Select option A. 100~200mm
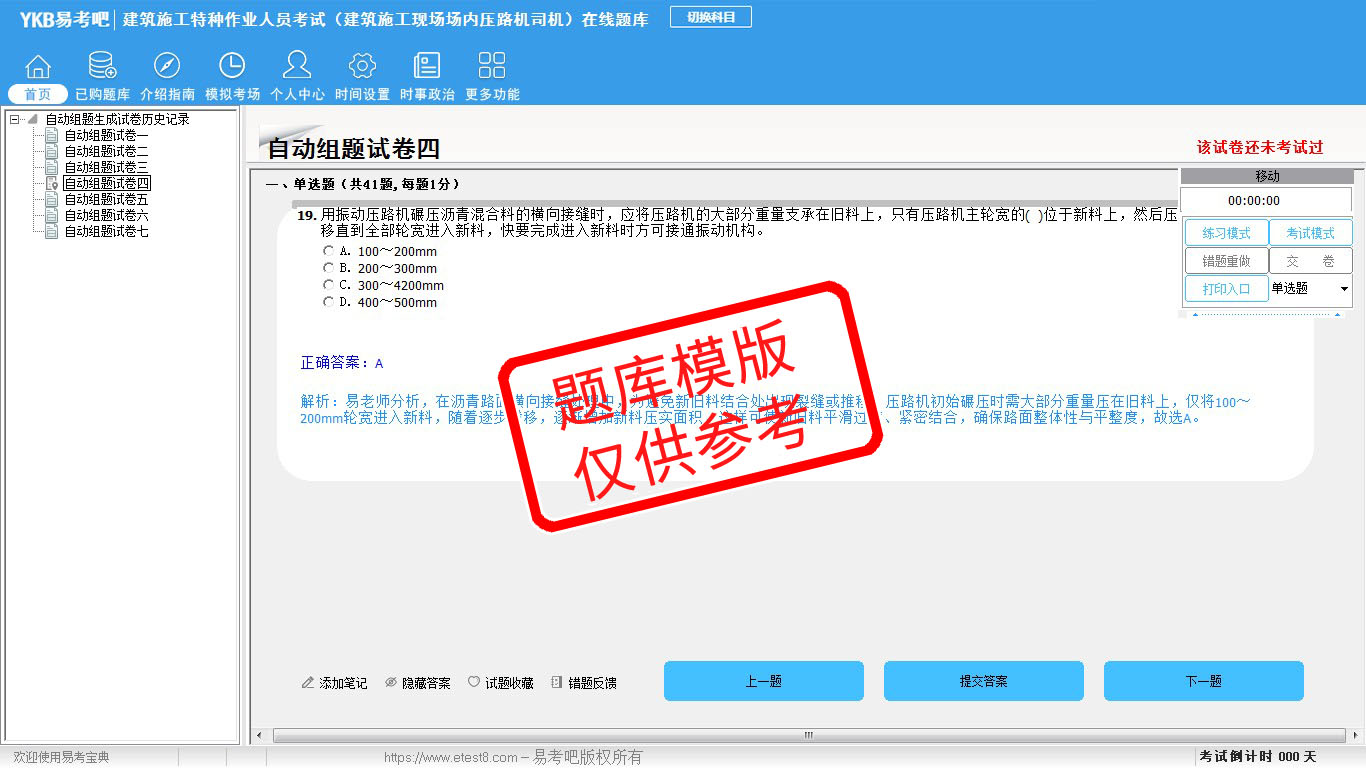1366x768 pixels. tap(328, 252)
